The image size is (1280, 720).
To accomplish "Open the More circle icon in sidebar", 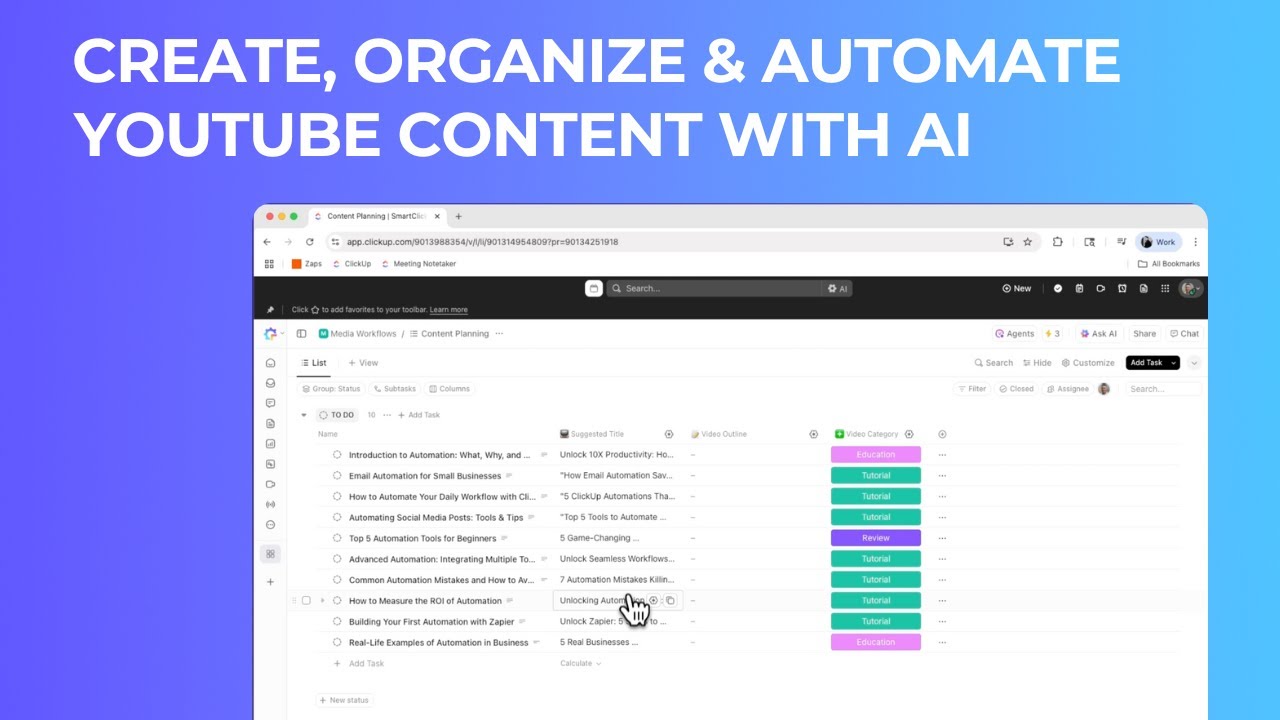I will [270, 524].
